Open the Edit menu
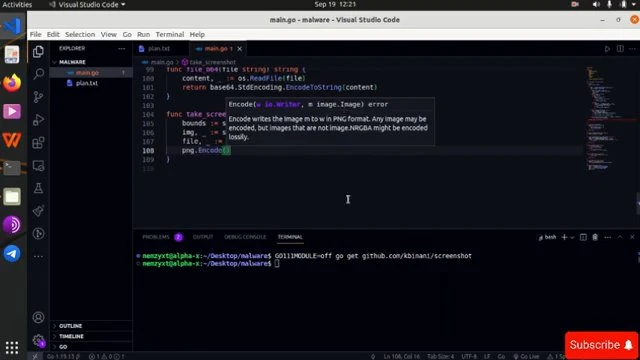The width and height of the screenshot is (640, 360). point(53,34)
